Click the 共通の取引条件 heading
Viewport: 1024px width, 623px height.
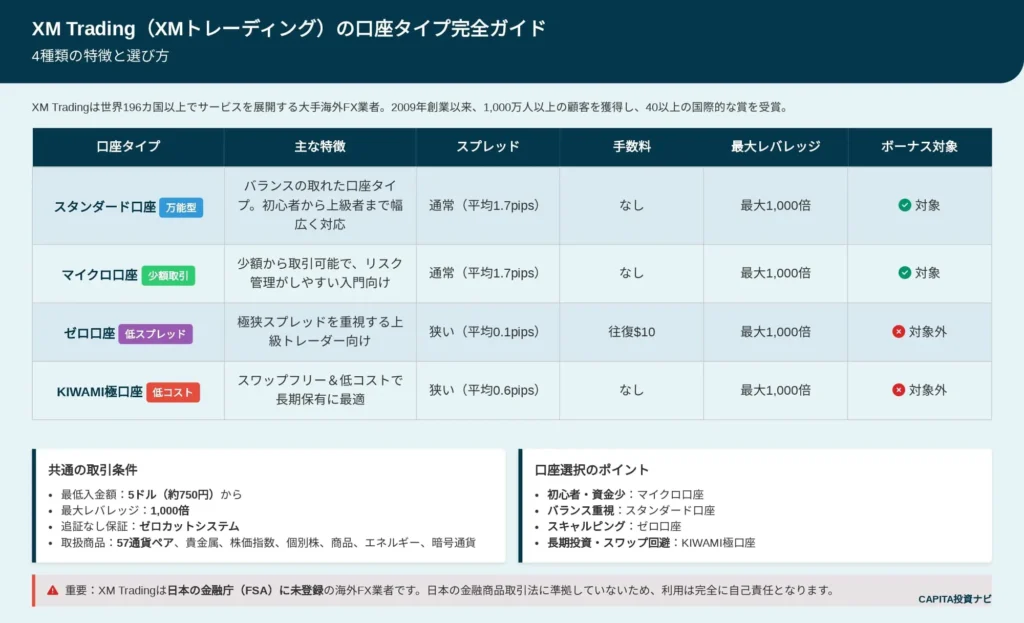[93, 470]
